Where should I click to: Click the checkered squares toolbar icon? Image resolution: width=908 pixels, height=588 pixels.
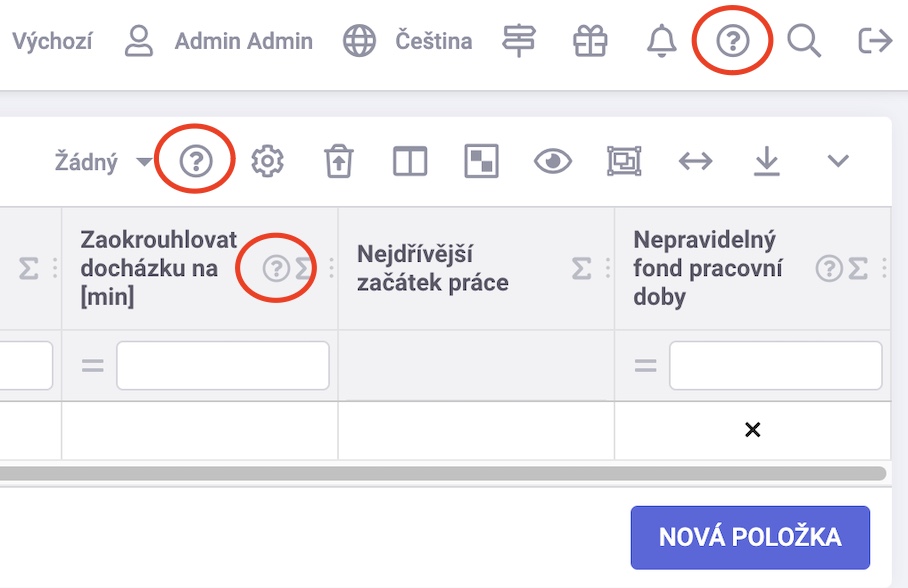point(481,161)
